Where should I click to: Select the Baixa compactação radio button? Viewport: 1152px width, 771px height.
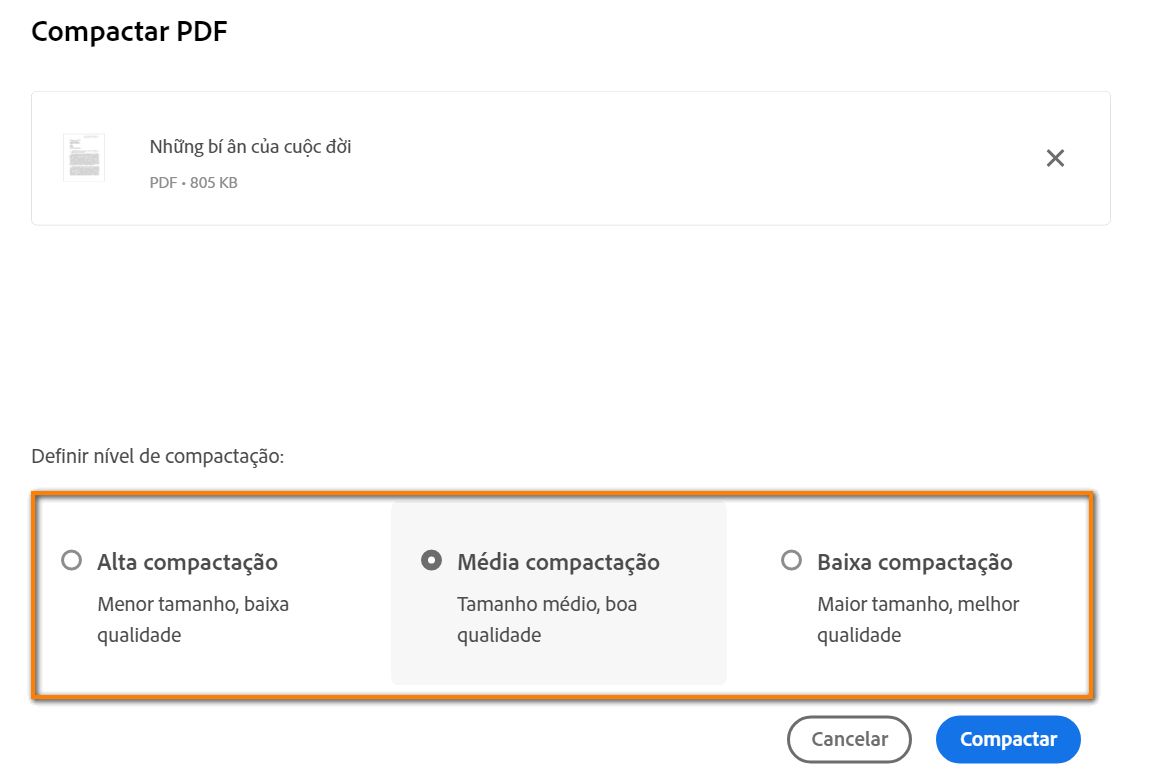point(791,561)
